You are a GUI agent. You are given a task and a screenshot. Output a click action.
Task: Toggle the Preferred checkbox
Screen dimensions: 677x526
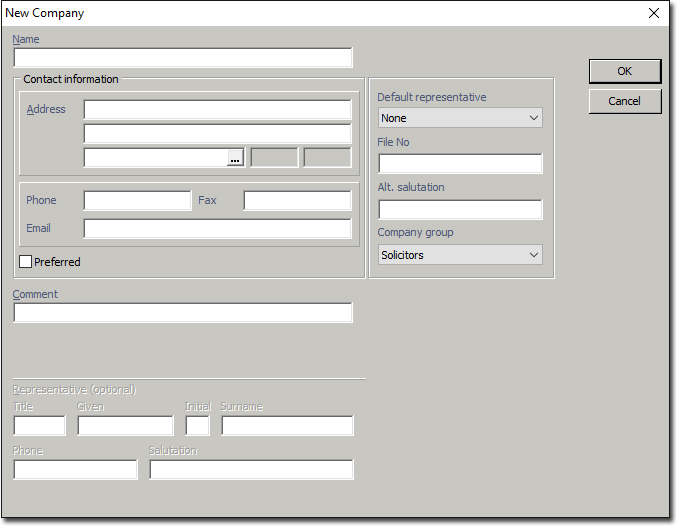26,262
